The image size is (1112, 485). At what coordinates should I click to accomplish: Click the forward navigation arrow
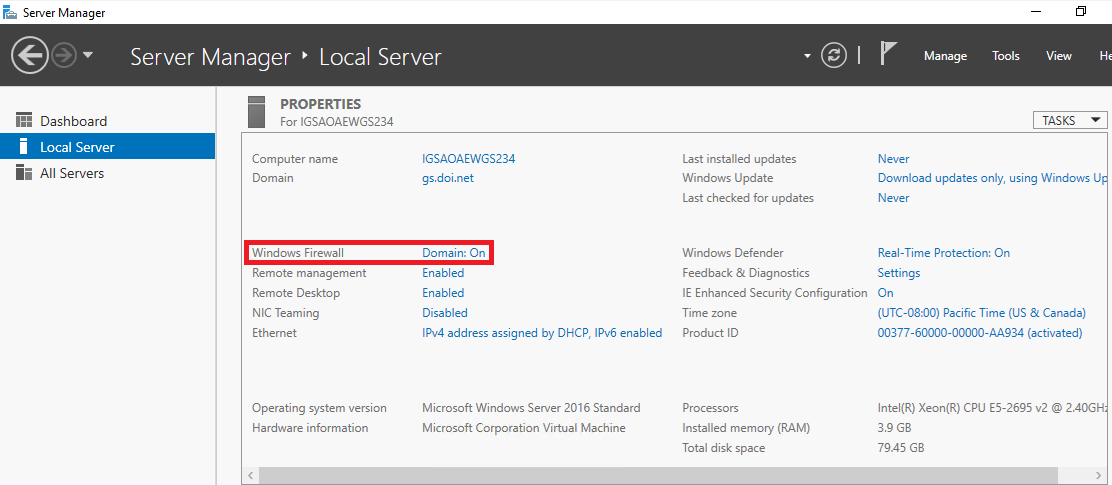click(x=64, y=55)
